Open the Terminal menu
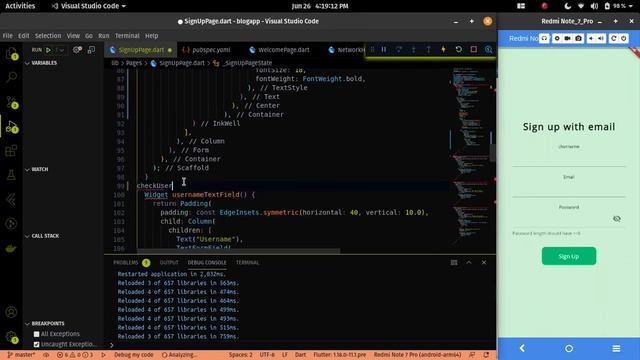The height and width of the screenshot is (360, 640). 127,36
